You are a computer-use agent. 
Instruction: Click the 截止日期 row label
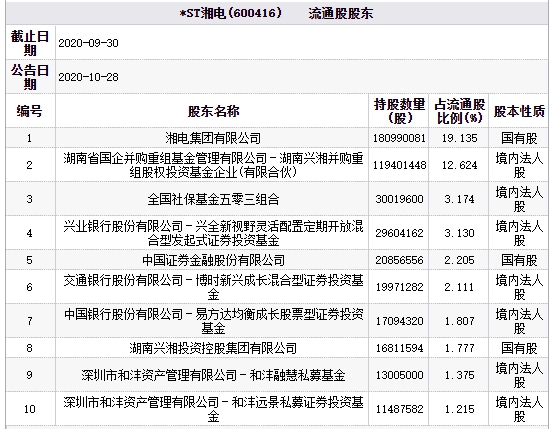coord(30,43)
